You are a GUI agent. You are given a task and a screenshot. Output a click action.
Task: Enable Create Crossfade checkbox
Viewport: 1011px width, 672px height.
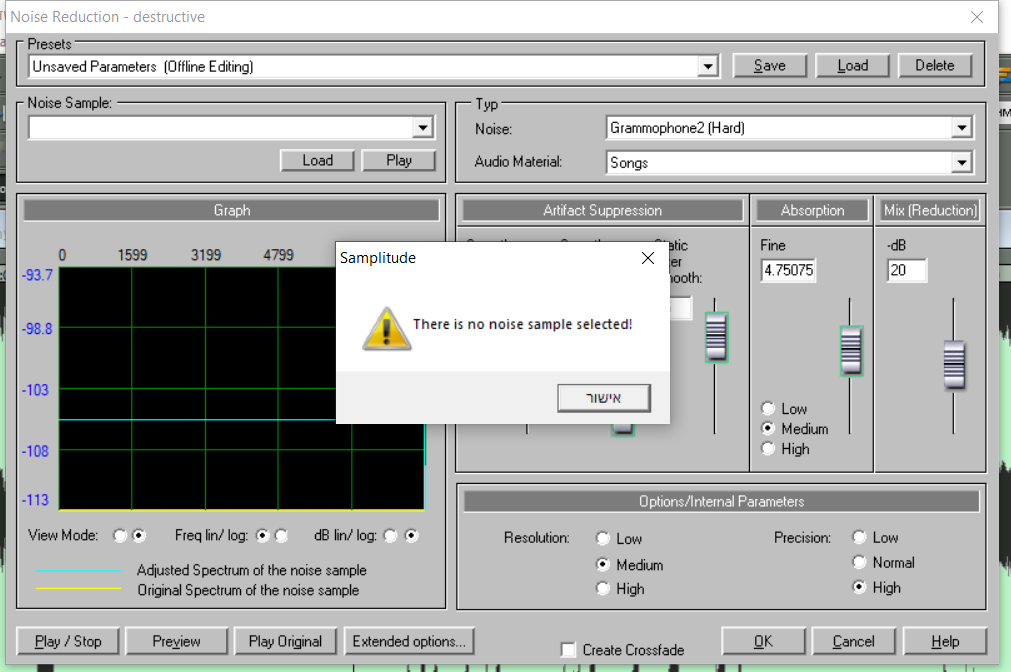(568, 650)
